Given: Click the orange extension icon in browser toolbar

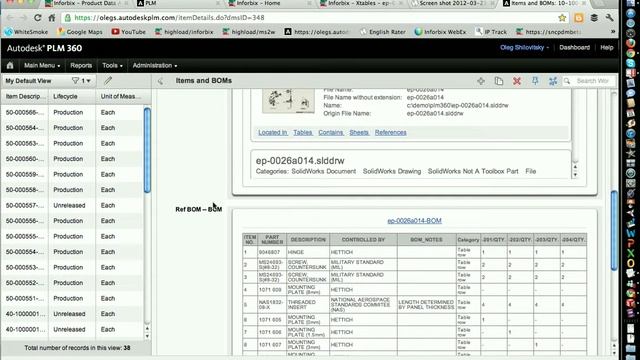Looking at the screenshot, I should [x=578, y=18].
